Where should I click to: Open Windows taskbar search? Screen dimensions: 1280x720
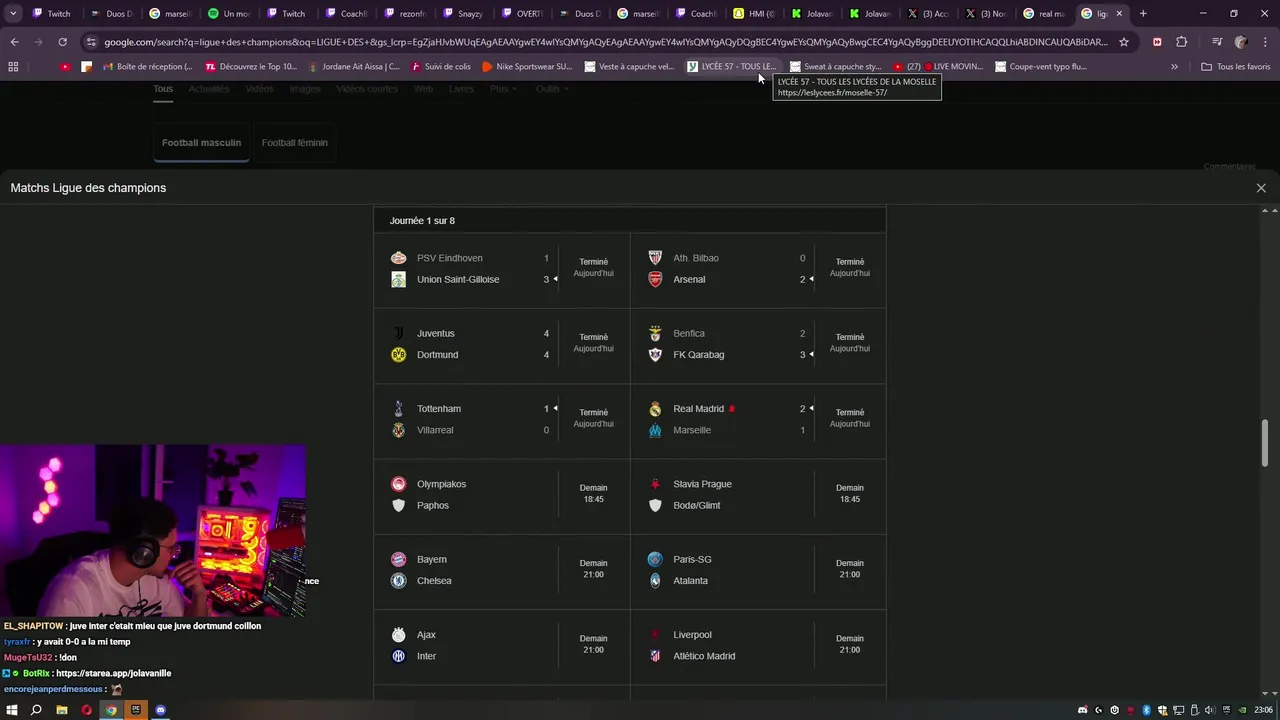point(36,710)
